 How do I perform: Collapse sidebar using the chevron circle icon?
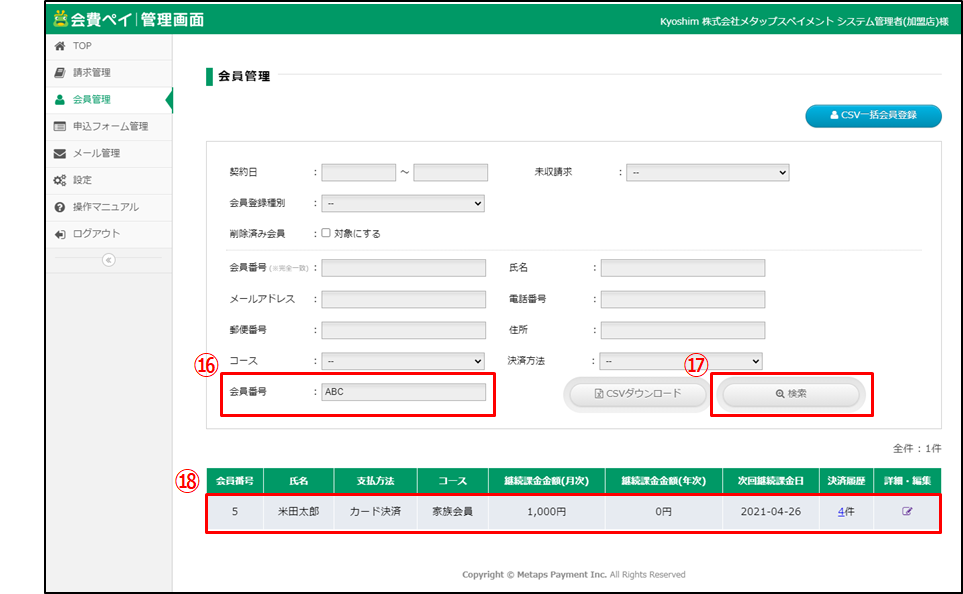109,260
